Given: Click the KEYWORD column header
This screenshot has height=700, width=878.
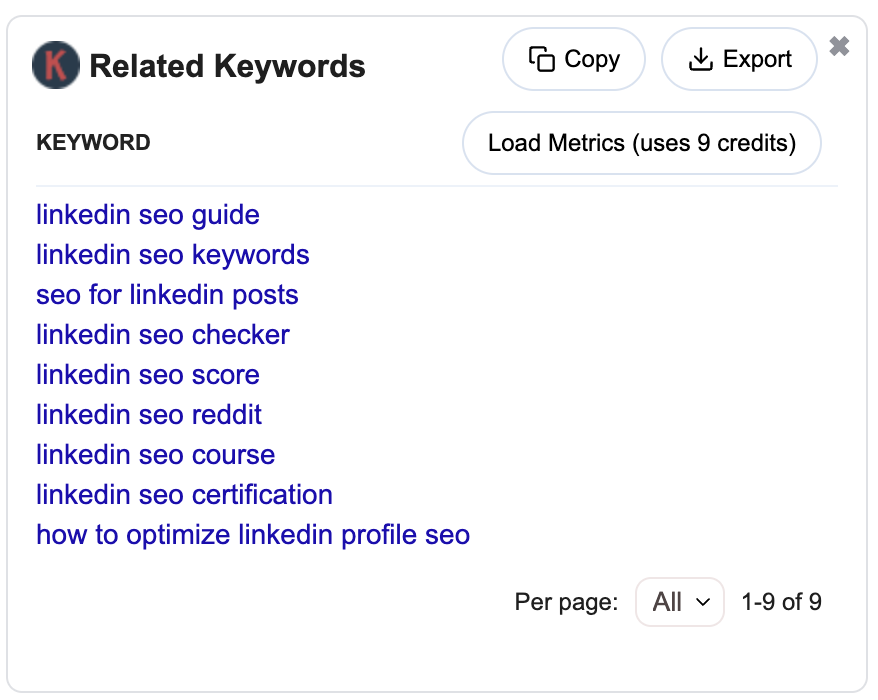Looking at the screenshot, I should click(94, 143).
